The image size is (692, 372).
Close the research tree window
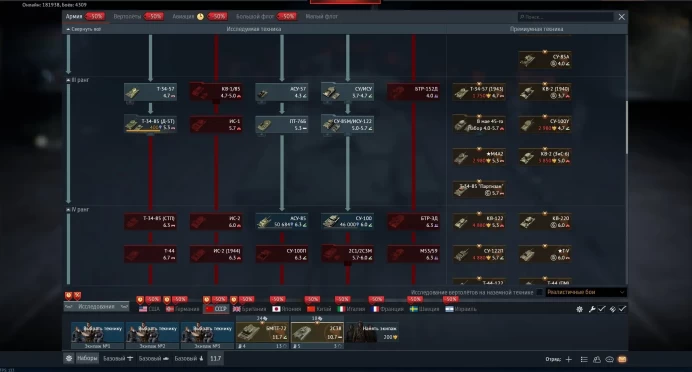coord(621,17)
